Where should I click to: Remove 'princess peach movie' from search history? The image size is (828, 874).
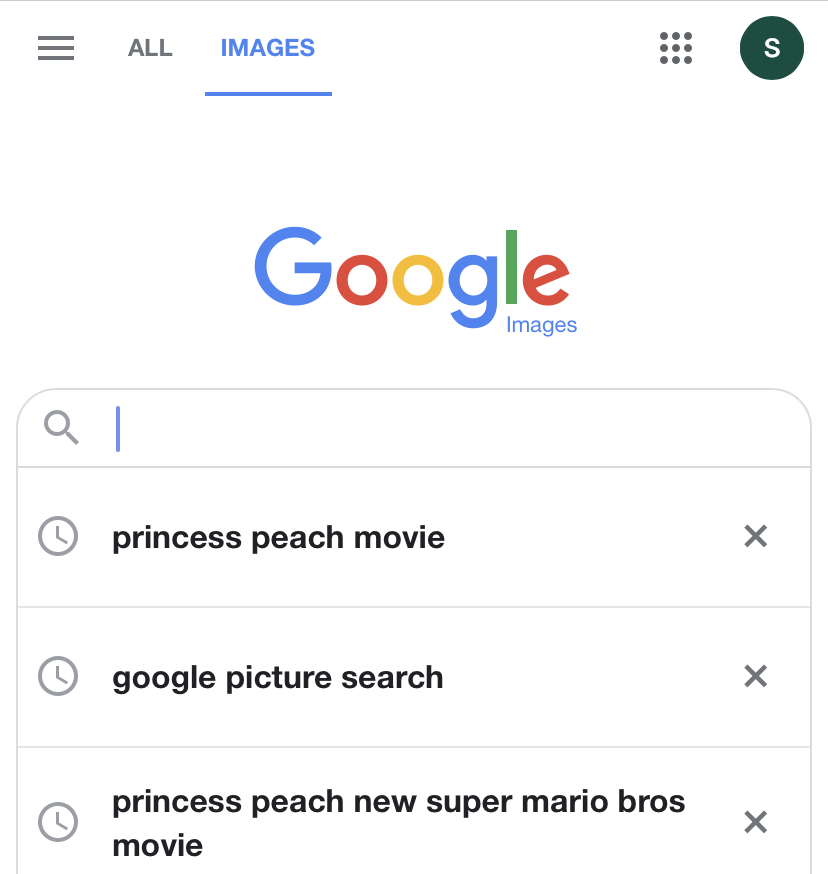[x=756, y=537]
